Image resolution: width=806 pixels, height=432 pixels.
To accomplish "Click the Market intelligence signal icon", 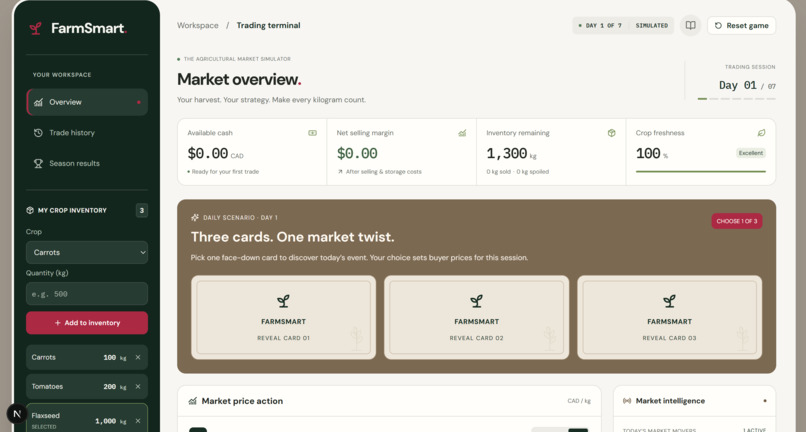I will point(627,401).
